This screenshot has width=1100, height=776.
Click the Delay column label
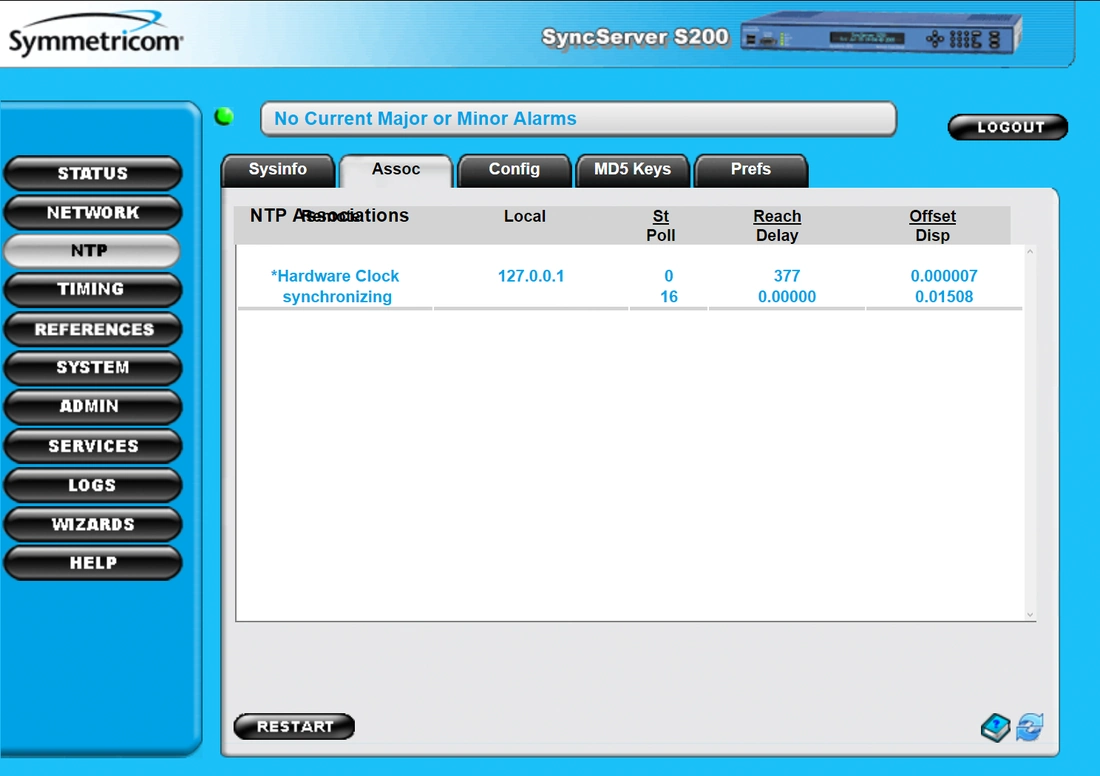pos(777,235)
